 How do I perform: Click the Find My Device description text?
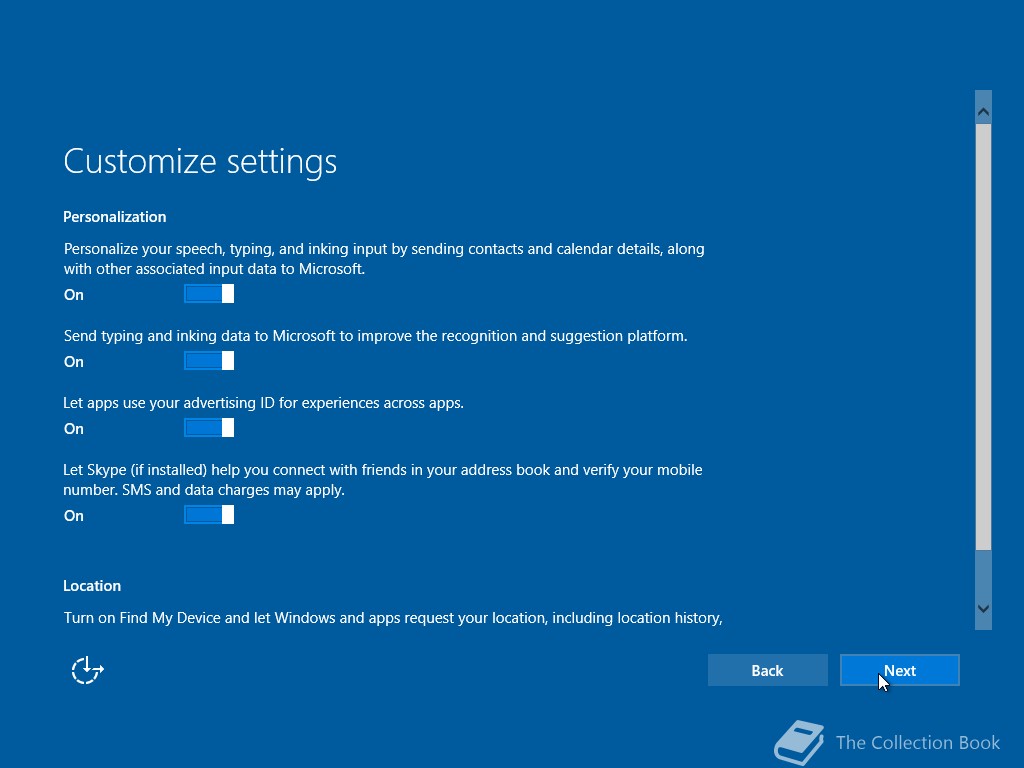click(x=393, y=618)
